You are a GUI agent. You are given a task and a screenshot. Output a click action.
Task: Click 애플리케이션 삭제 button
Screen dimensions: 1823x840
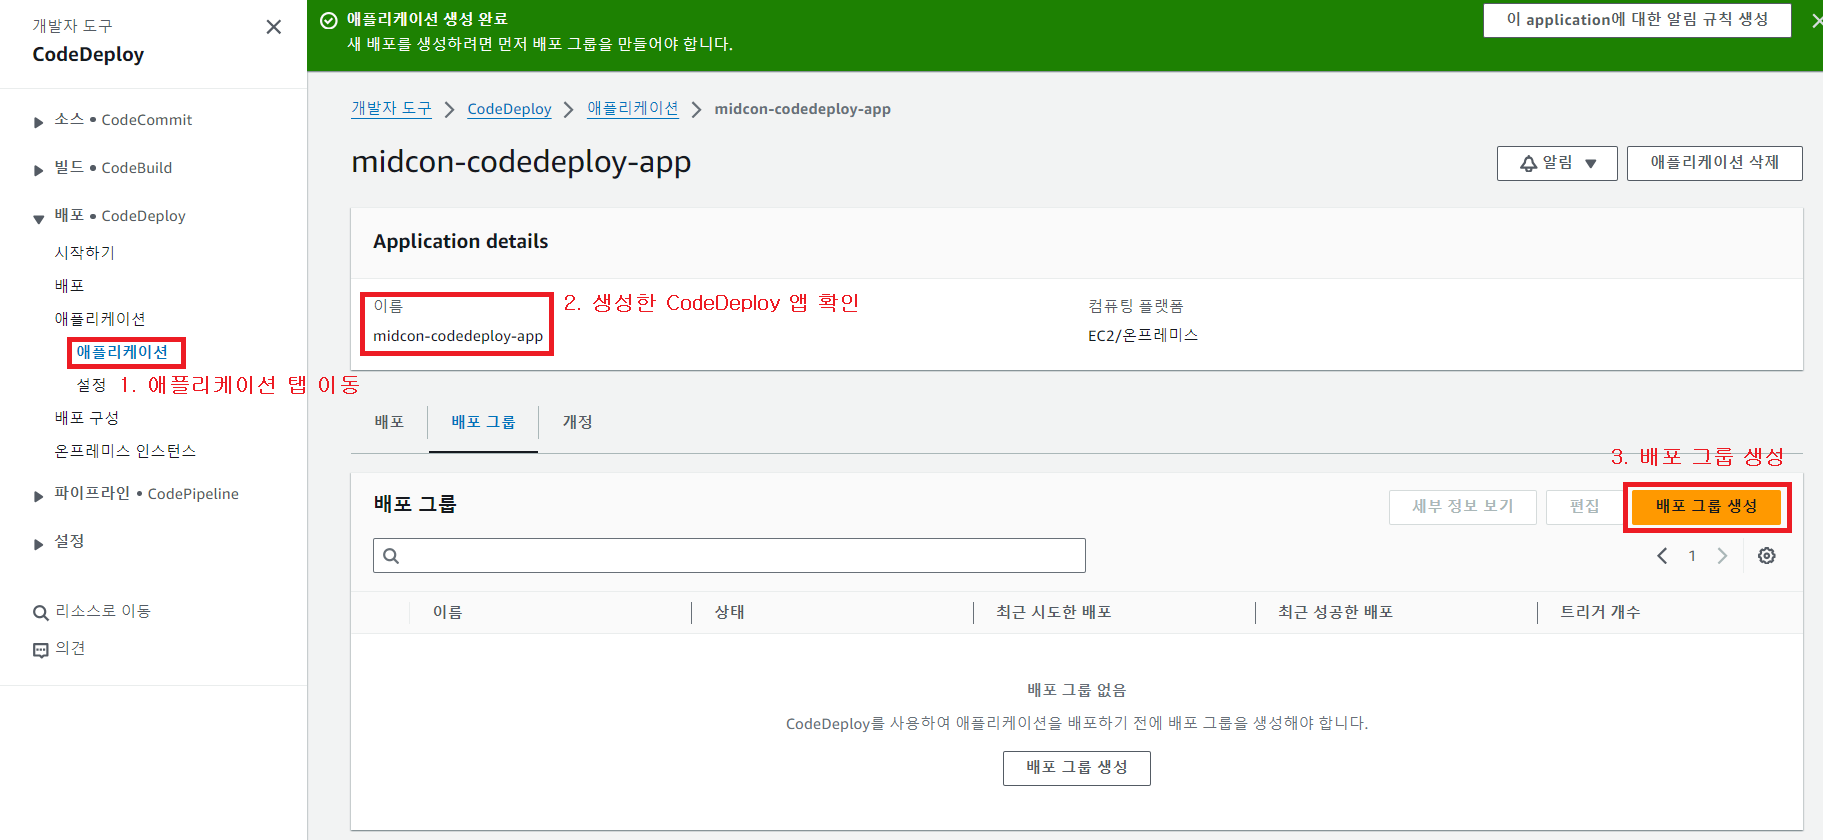point(1714,163)
